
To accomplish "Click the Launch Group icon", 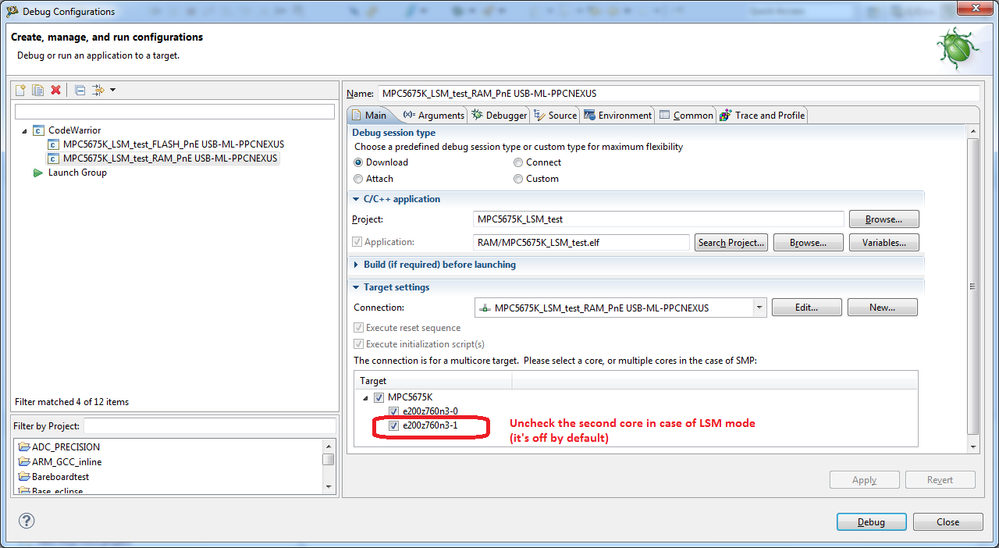I will [38, 173].
